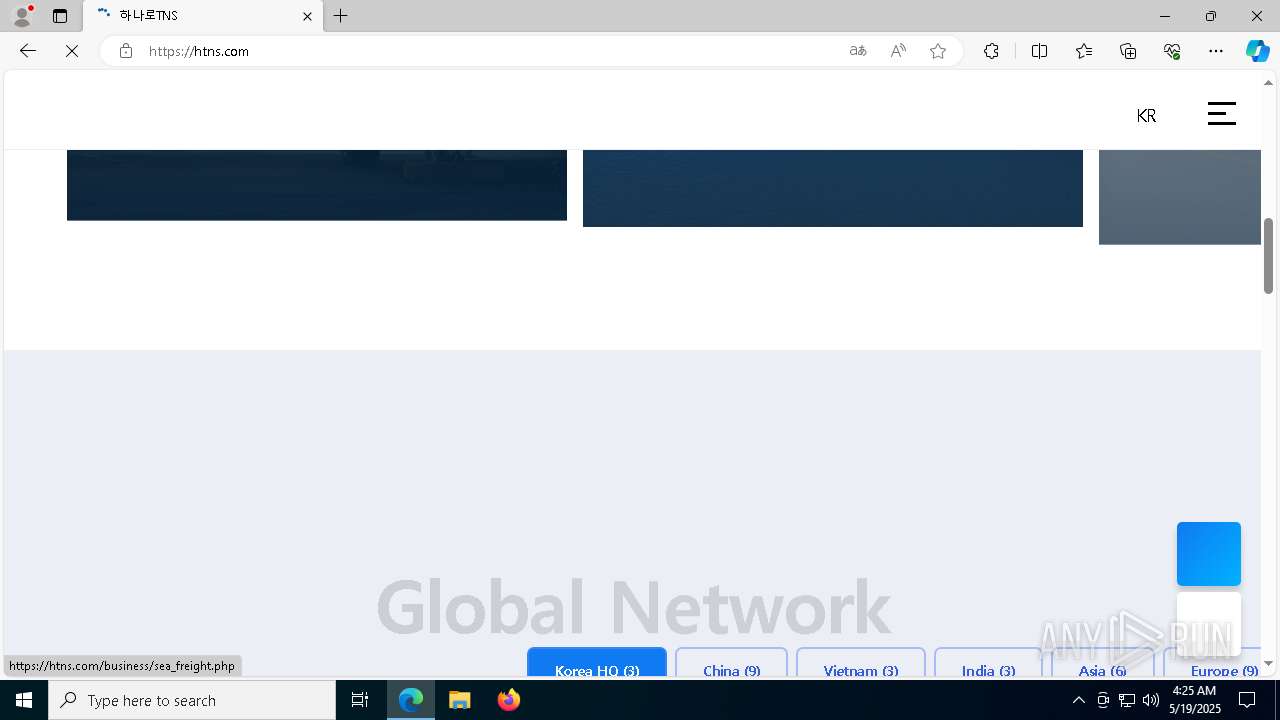Image resolution: width=1280 pixels, height=720 pixels.
Task: Toggle split screen view
Action: (1039, 51)
